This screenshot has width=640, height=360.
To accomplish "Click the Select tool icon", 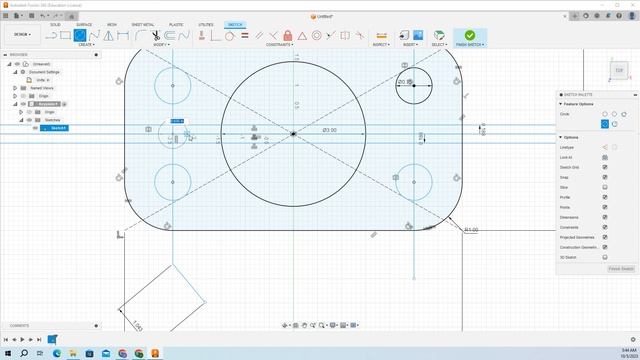I will (439, 35).
